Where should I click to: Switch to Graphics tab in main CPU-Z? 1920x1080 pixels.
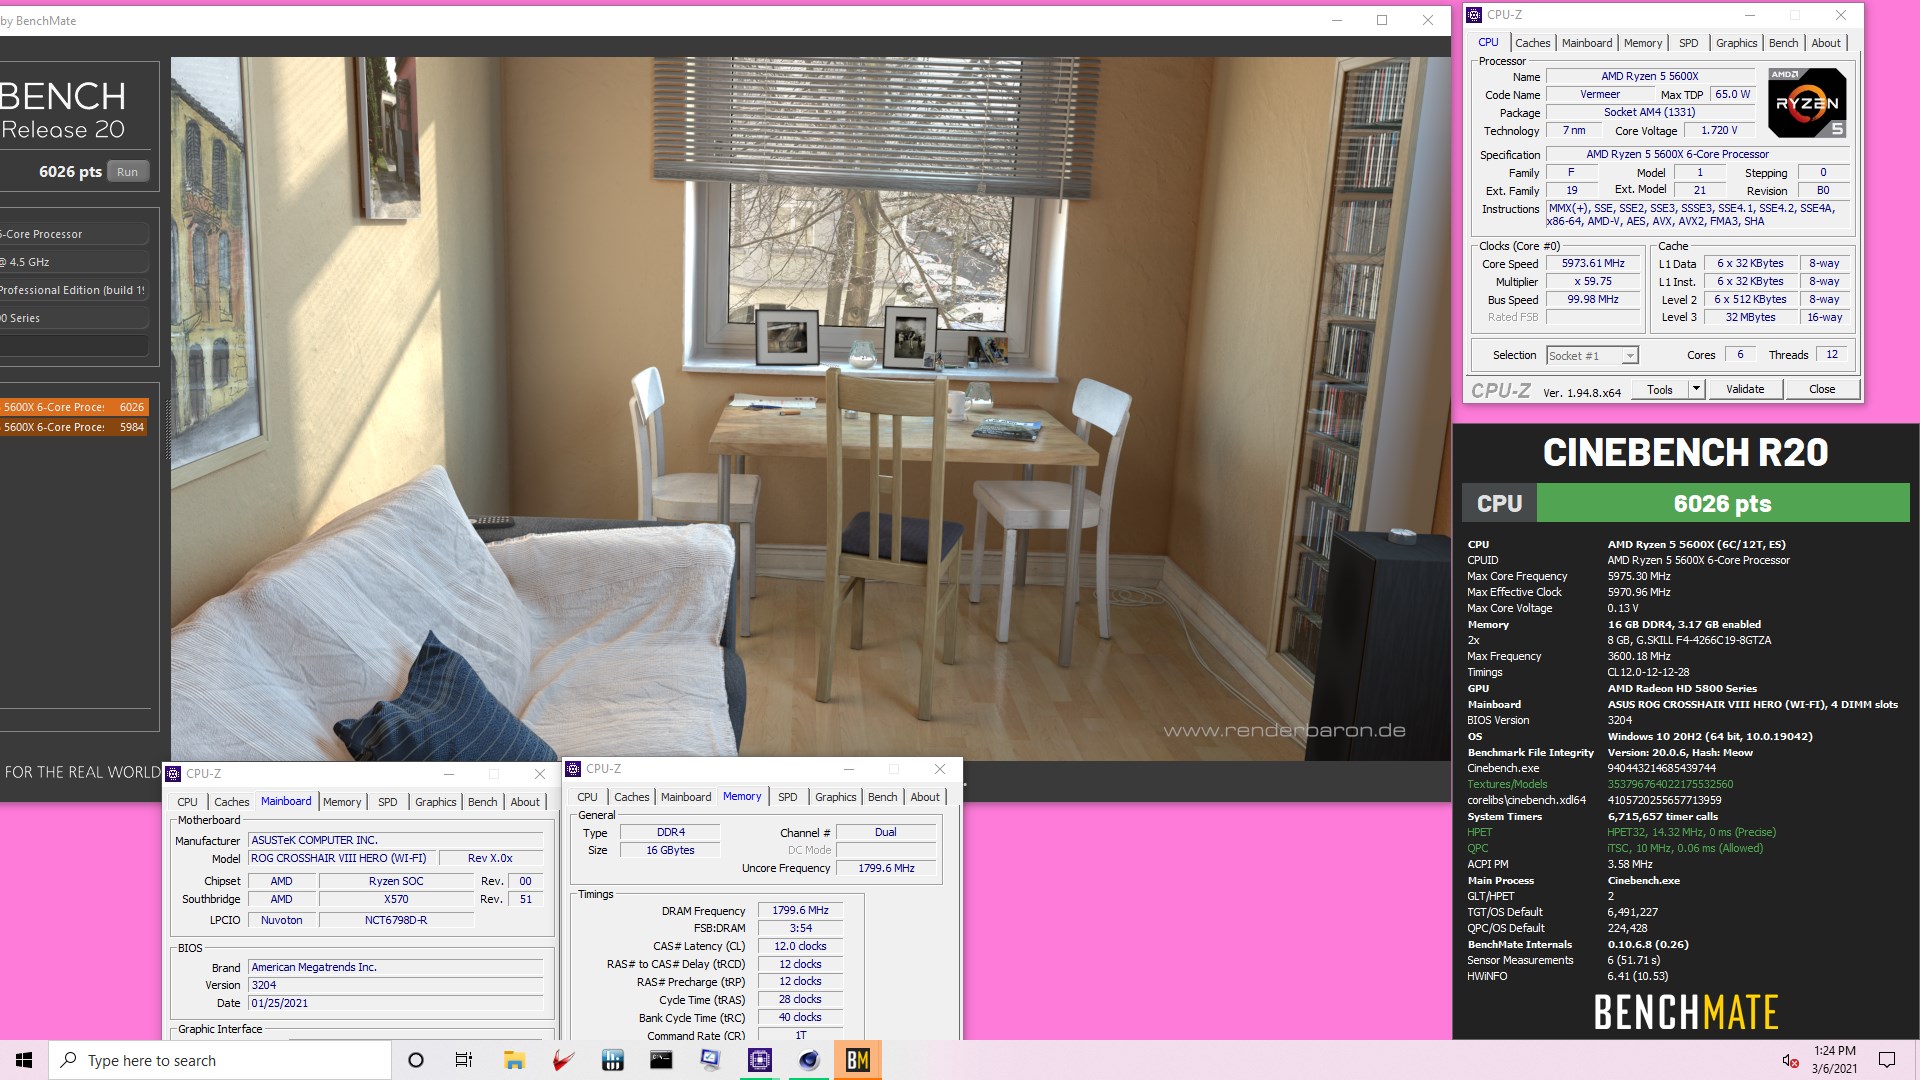(x=1736, y=43)
